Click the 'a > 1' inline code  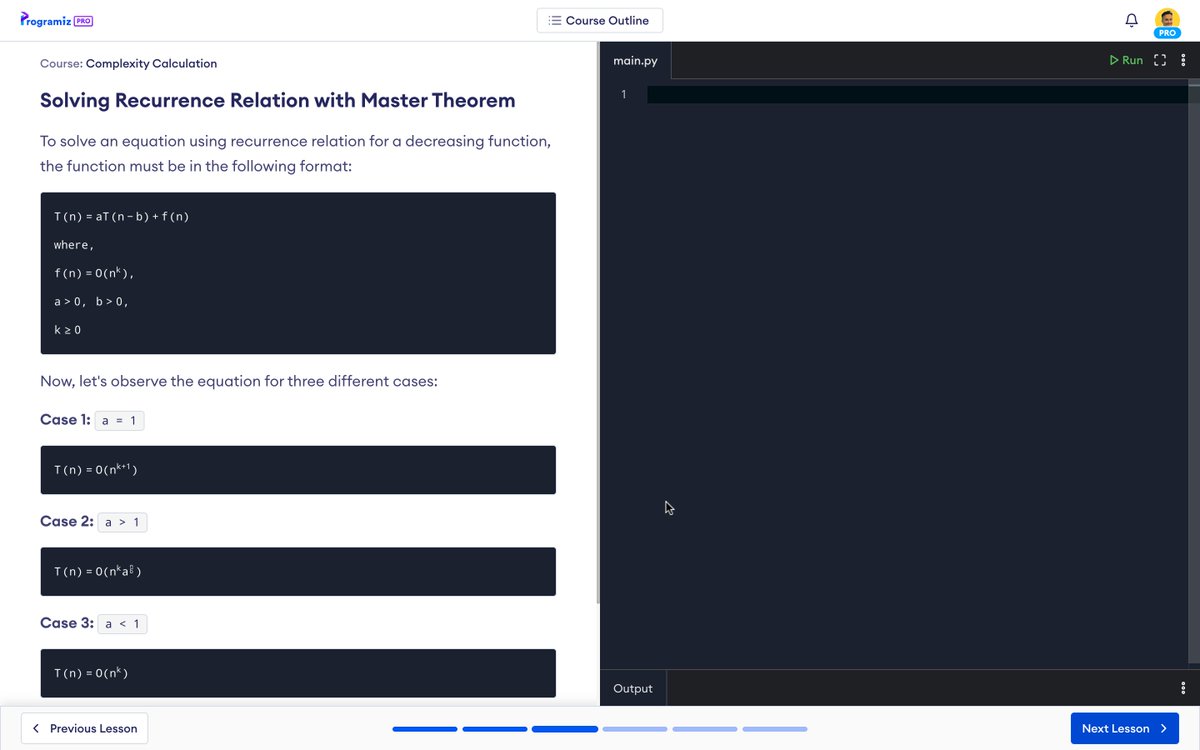(x=123, y=522)
